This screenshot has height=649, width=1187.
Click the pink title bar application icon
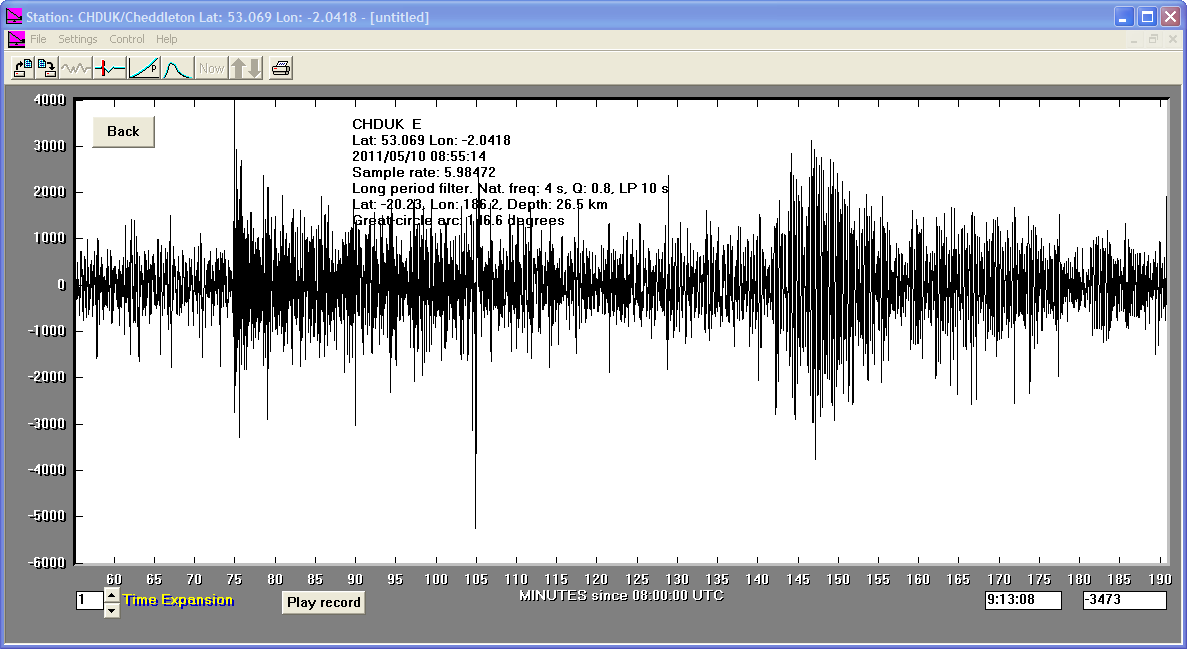point(14,17)
